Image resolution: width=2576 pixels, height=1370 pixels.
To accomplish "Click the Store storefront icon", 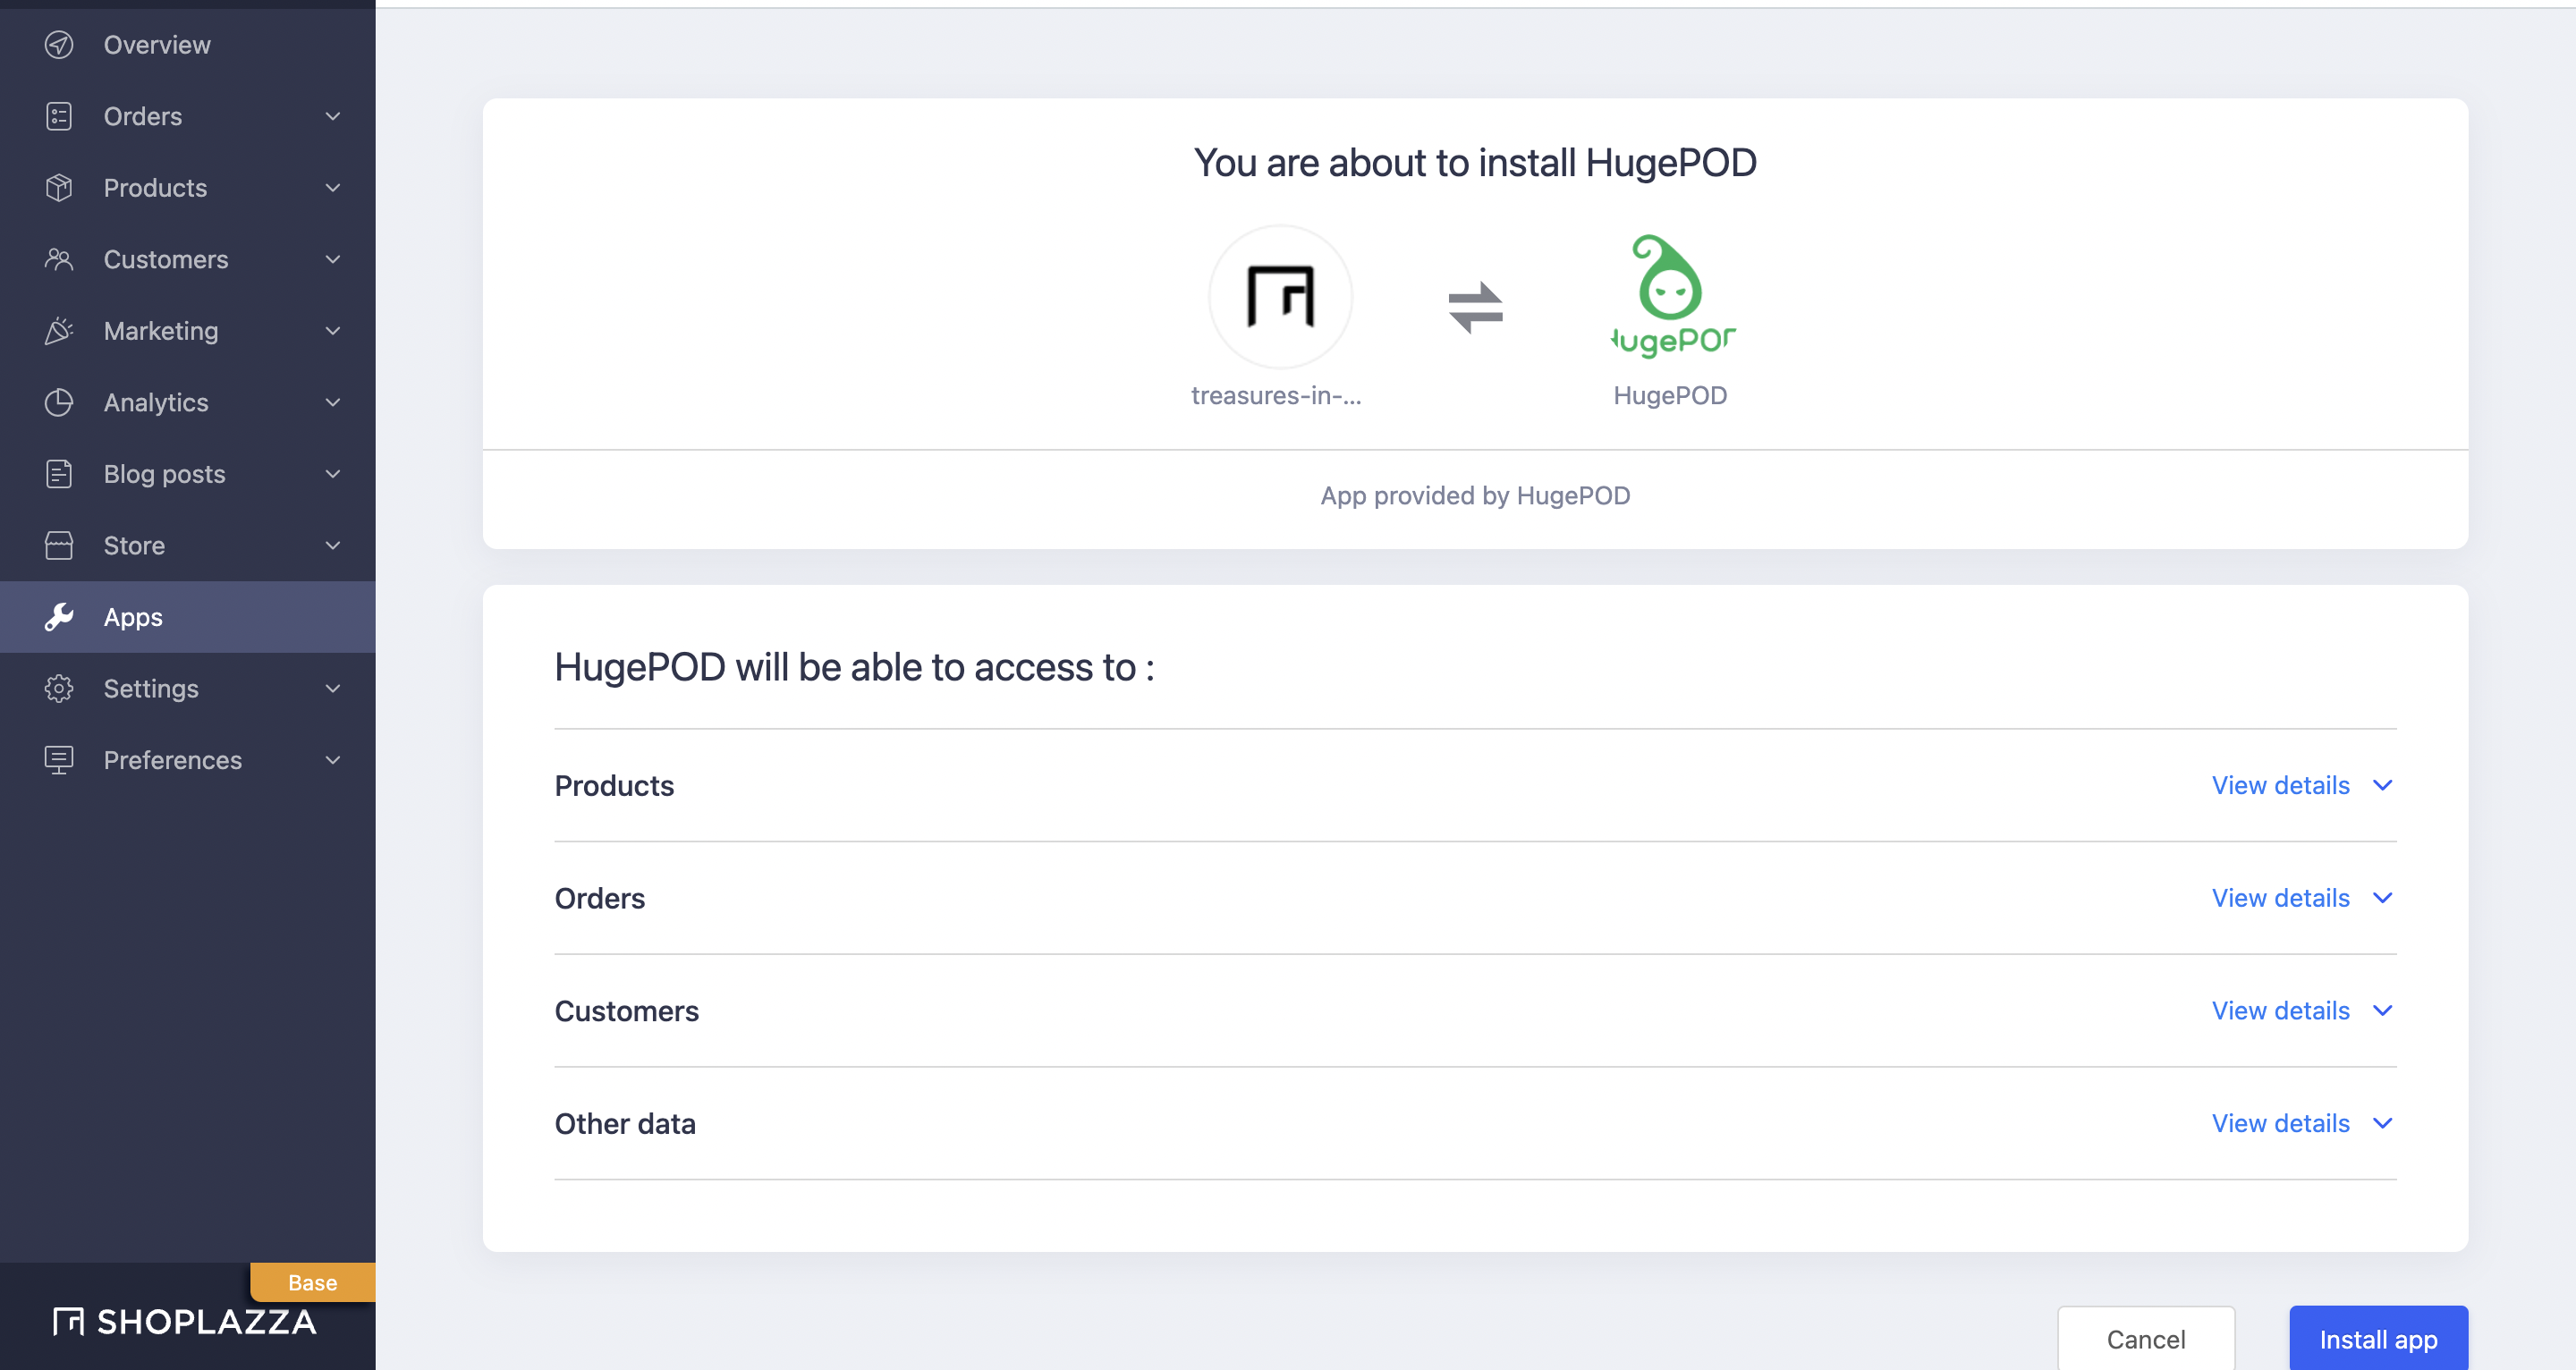I will click(59, 545).
